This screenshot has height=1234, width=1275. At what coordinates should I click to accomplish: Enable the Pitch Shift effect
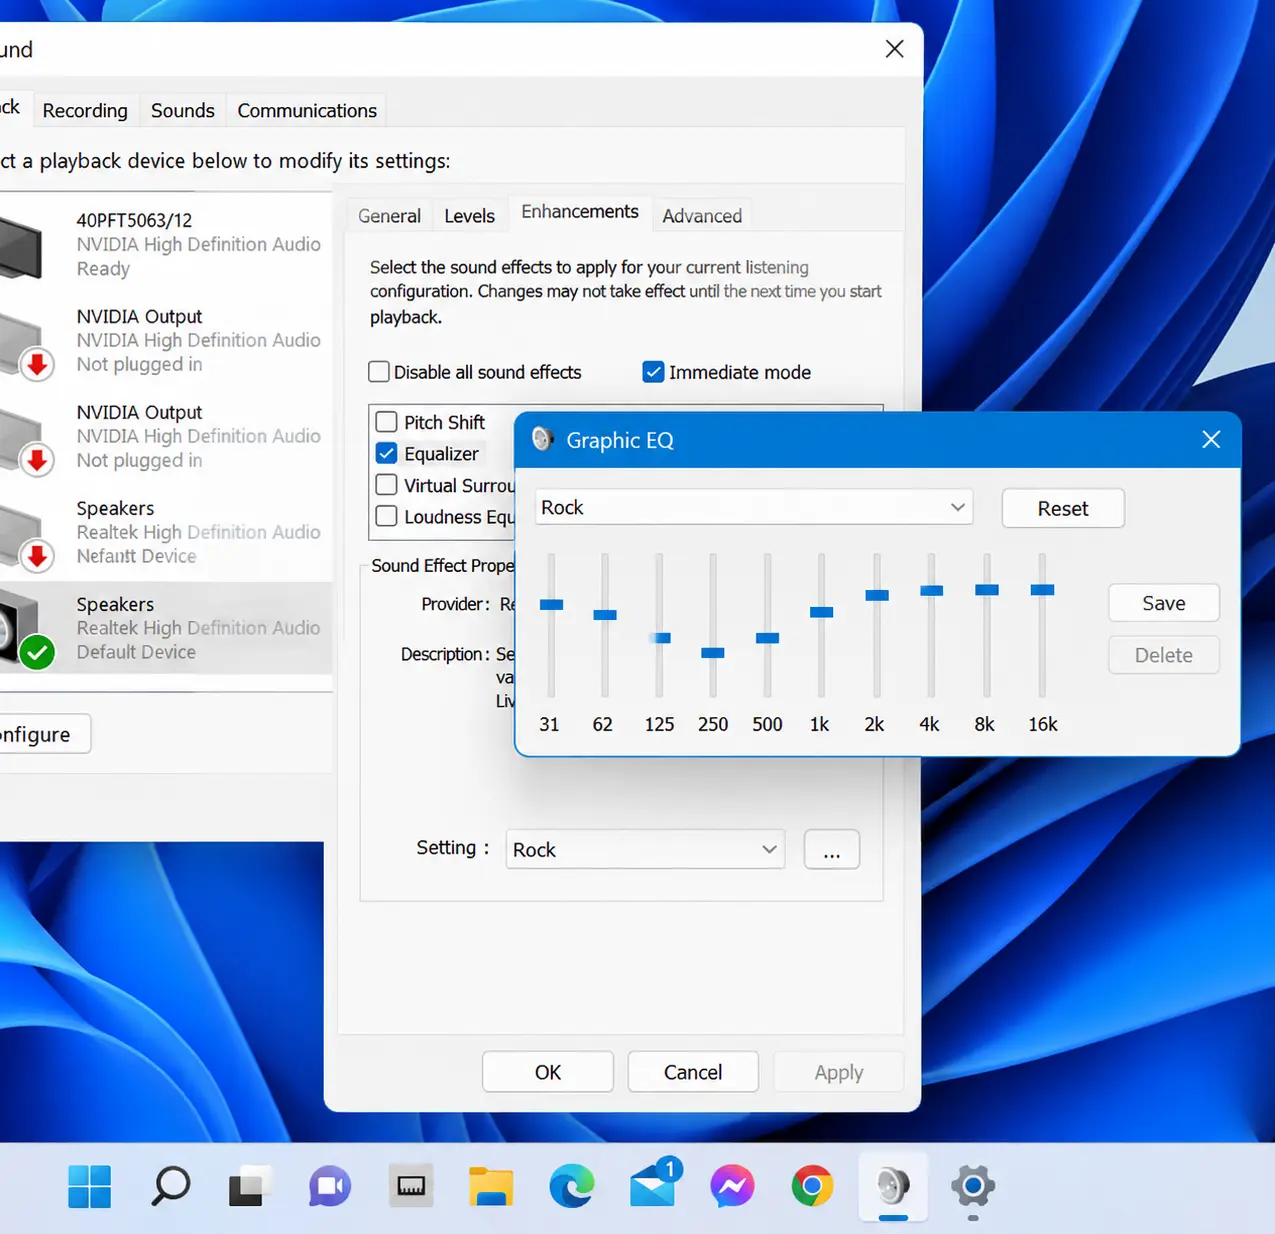coord(386,422)
